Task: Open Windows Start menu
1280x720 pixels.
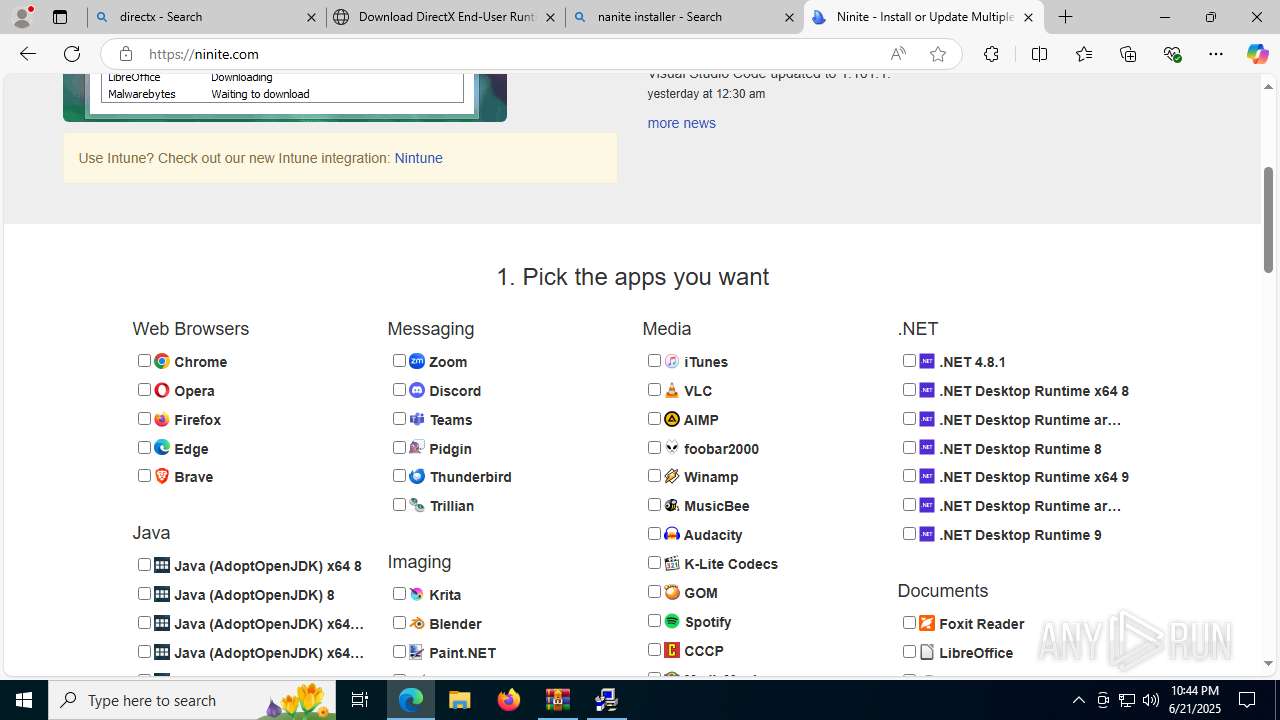Action: [24, 700]
